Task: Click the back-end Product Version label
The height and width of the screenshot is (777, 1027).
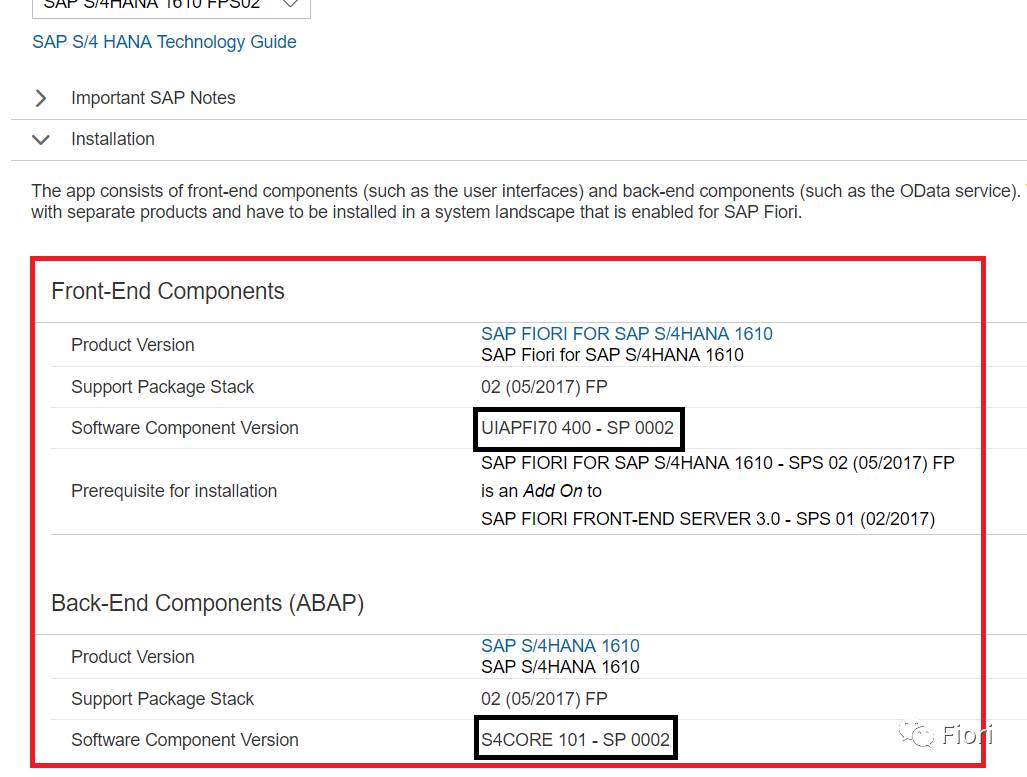Action: pos(132,656)
